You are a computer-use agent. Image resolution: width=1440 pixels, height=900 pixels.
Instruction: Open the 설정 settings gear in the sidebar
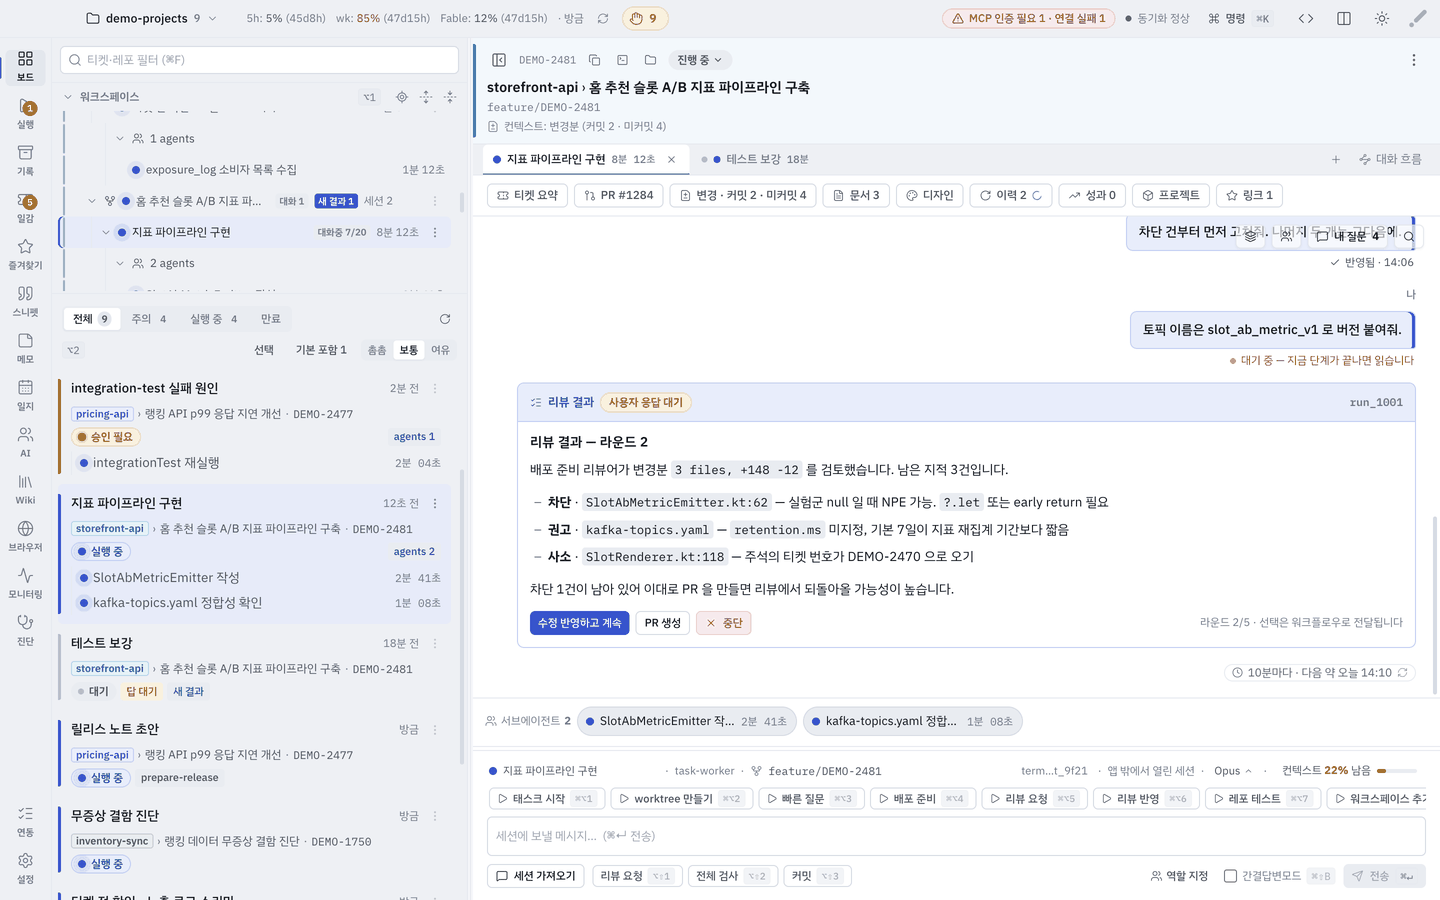(25, 868)
